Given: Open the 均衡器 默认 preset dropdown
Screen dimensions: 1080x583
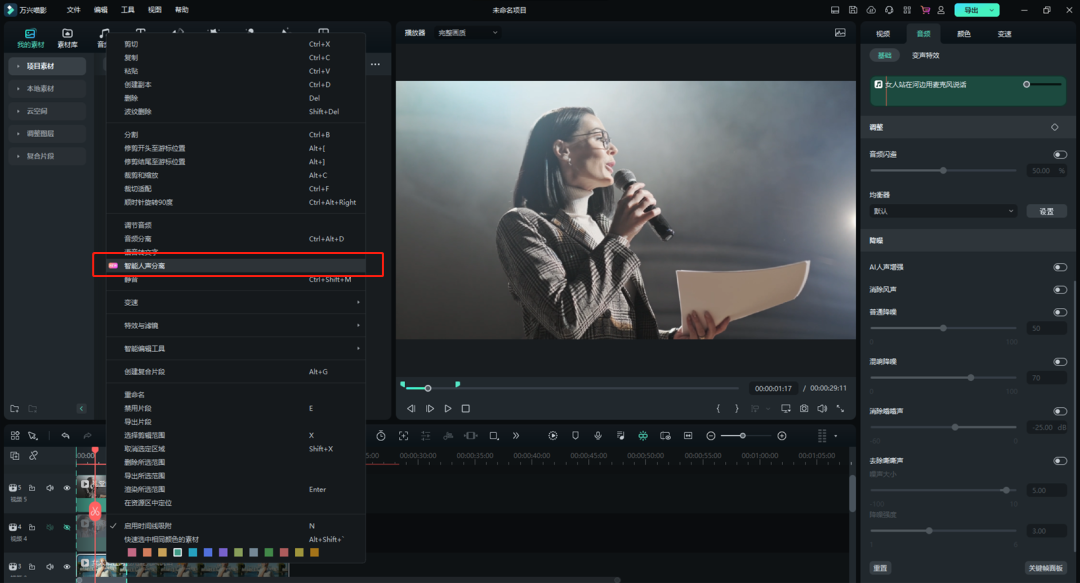Looking at the screenshot, I should click(943, 211).
